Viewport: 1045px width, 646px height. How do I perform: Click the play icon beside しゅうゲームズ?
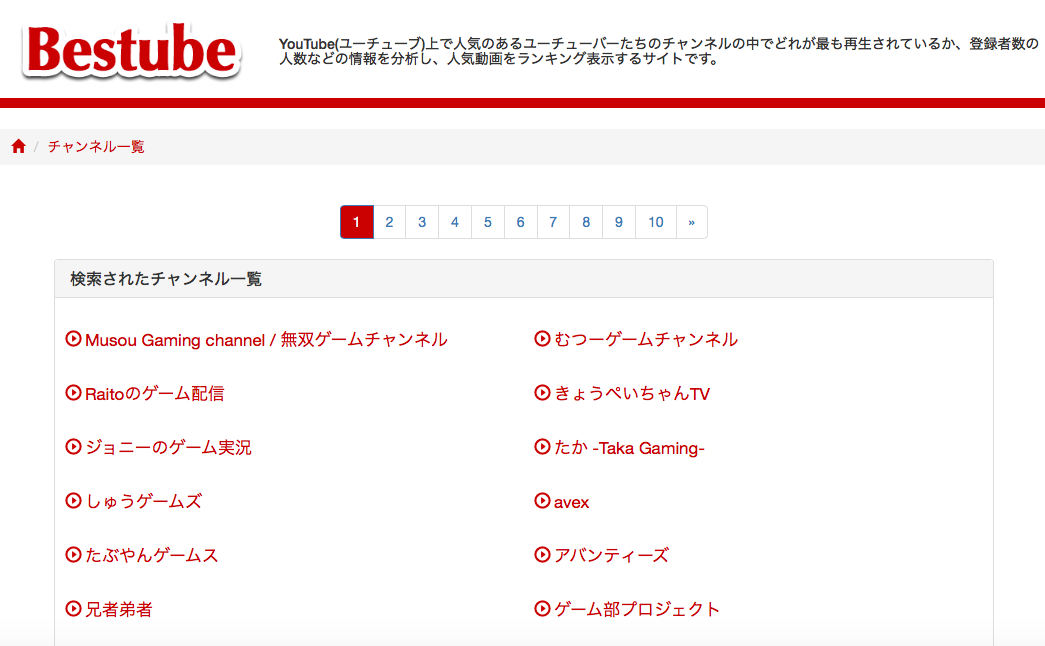(x=72, y=501)
